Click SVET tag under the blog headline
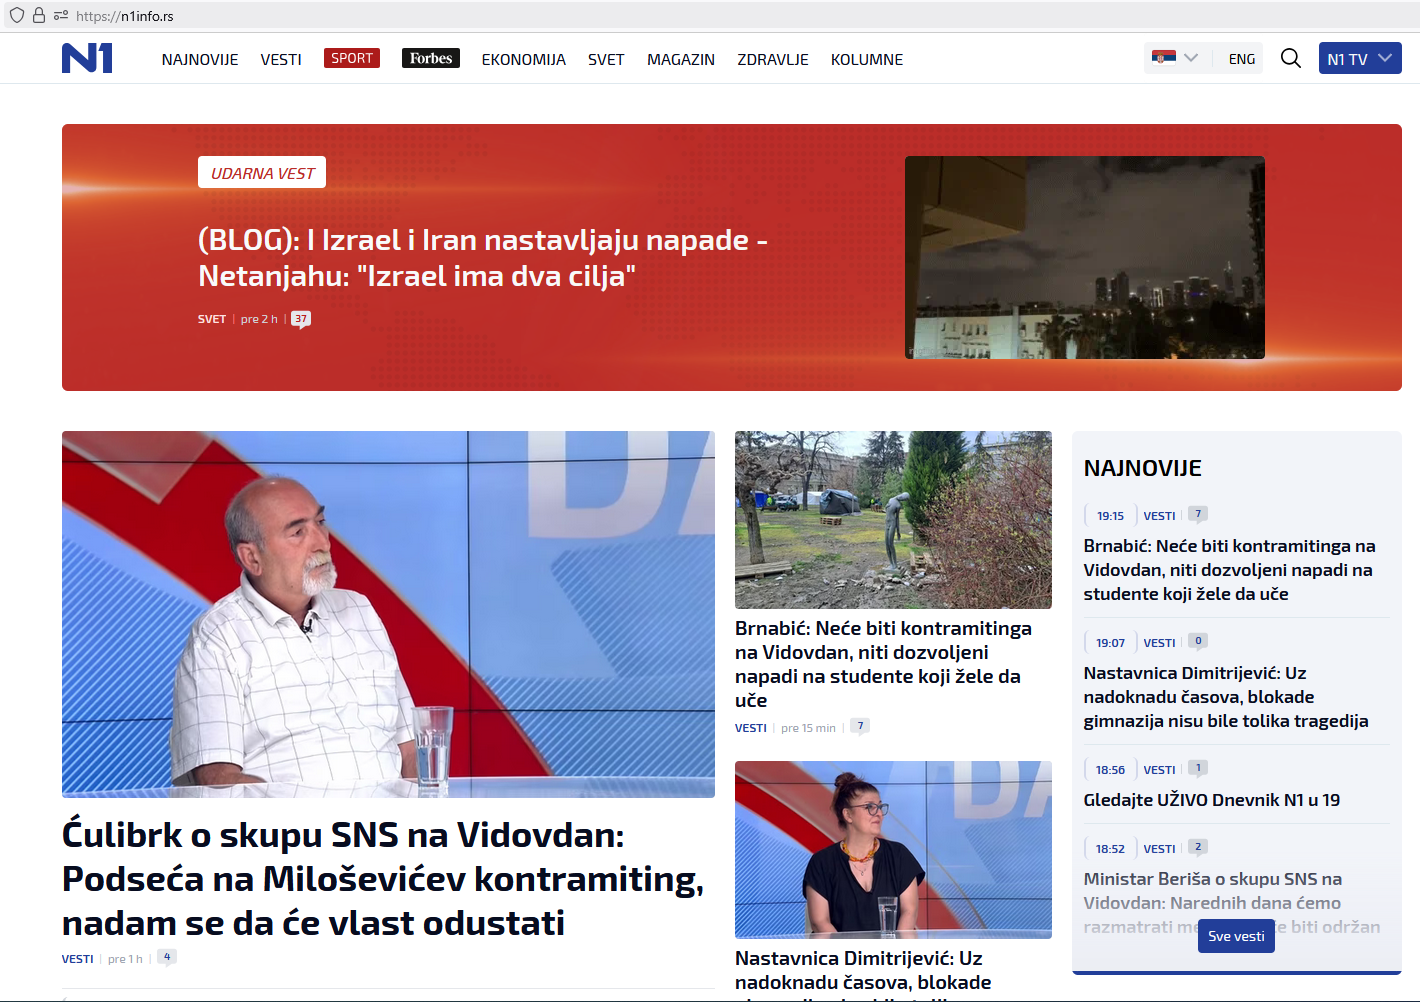The width and height of the screenshot is (1420, 1002). [x=212, y=319]
